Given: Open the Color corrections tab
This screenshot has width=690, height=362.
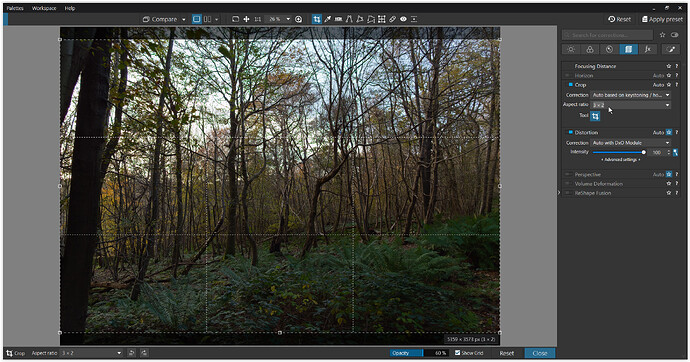Looking at the screenshot, I should click(590, 49).
